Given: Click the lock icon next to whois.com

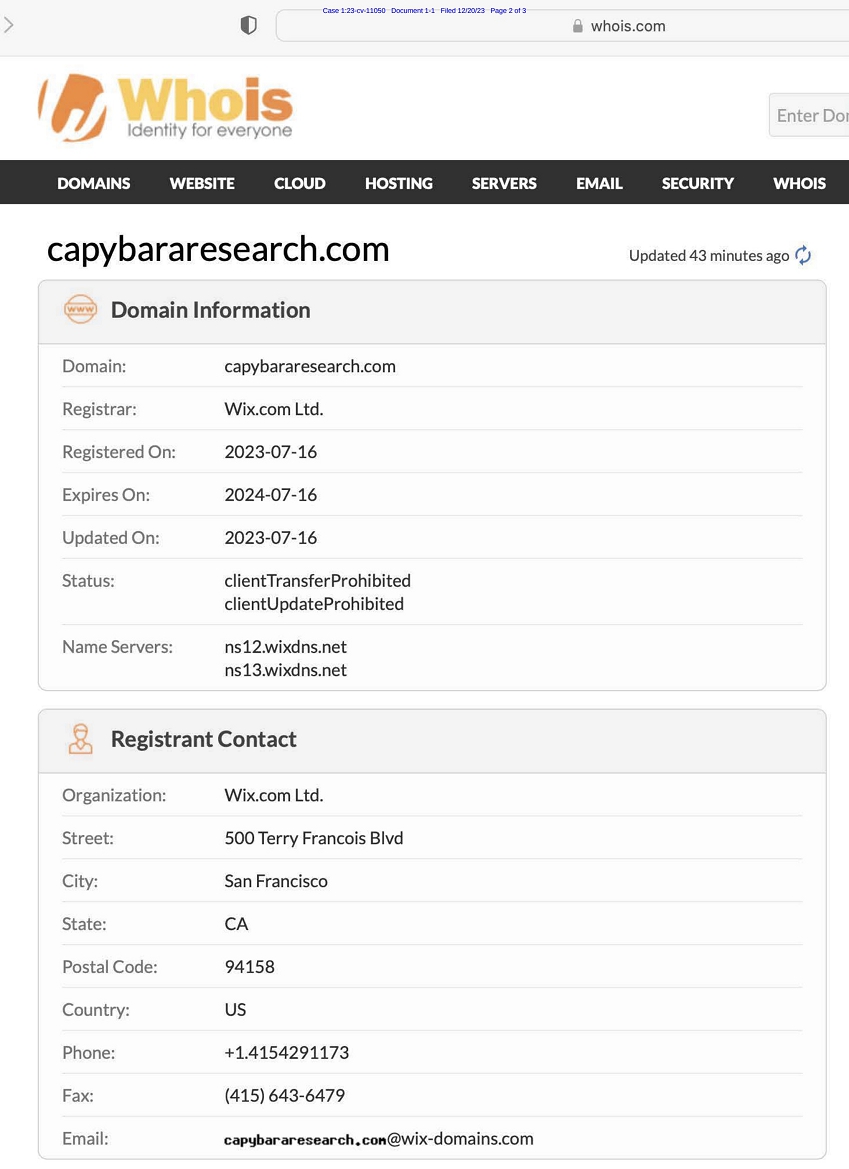Looking at the screenshot, I should point(577,26).
